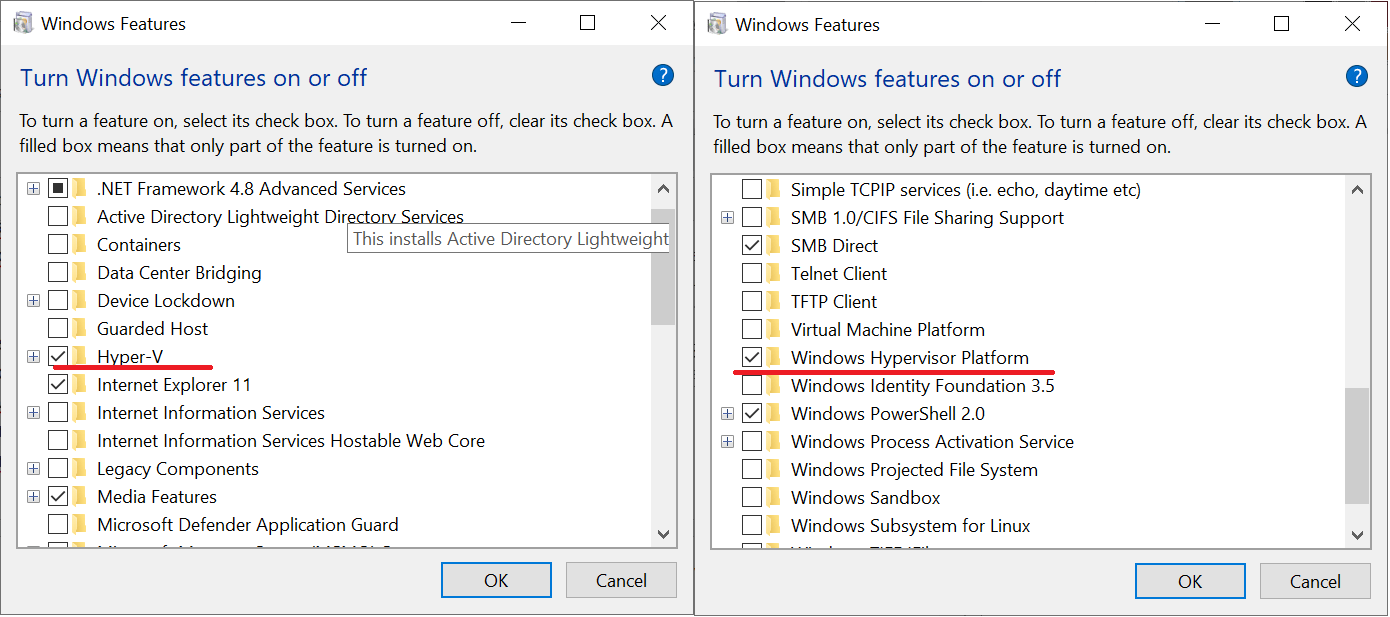Viewport: 1390px width, 617px height.
Task: Click OK to apply feature changes
Action: 496,580
